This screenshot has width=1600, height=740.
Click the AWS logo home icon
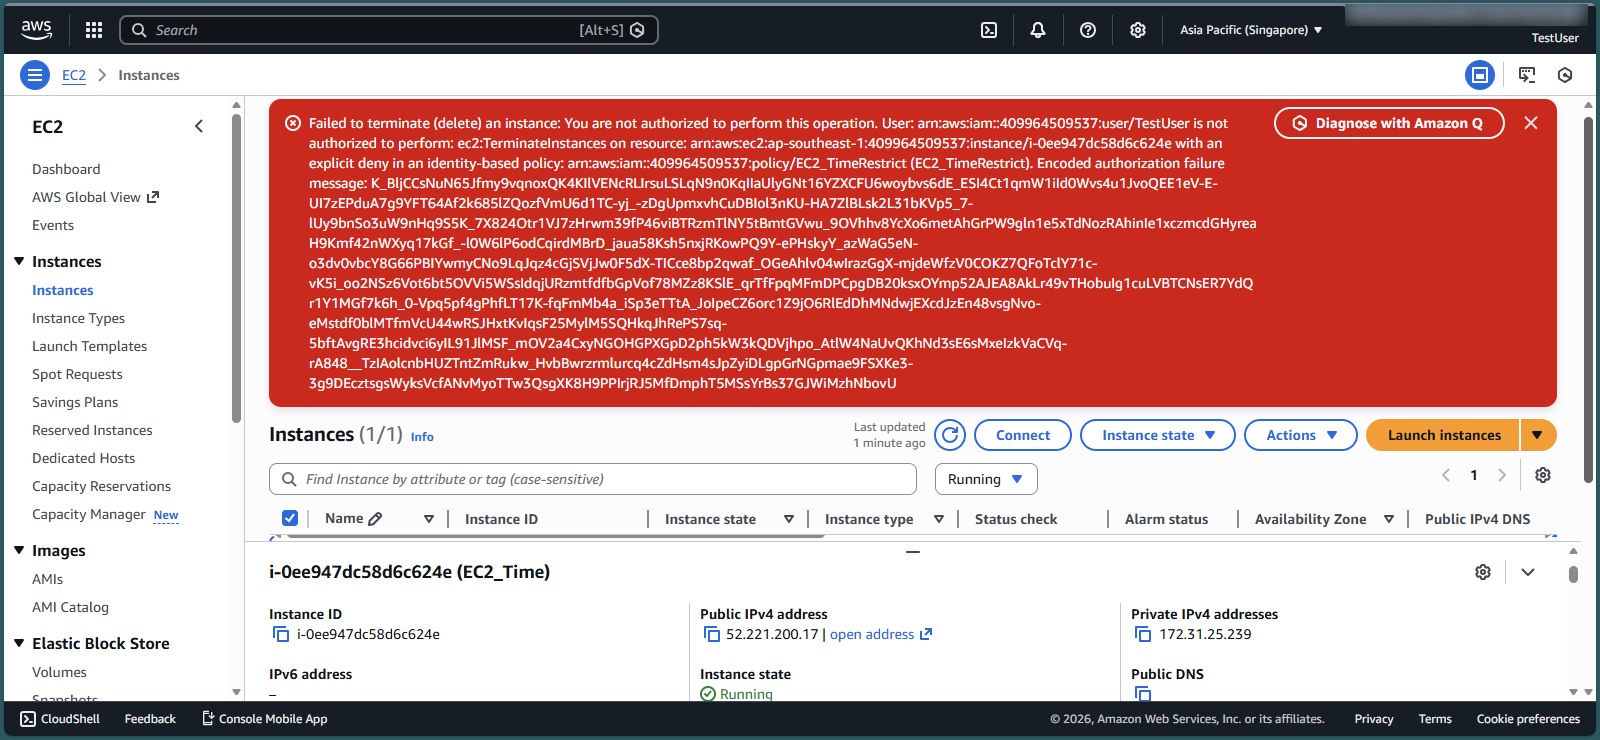coord(37,30)
